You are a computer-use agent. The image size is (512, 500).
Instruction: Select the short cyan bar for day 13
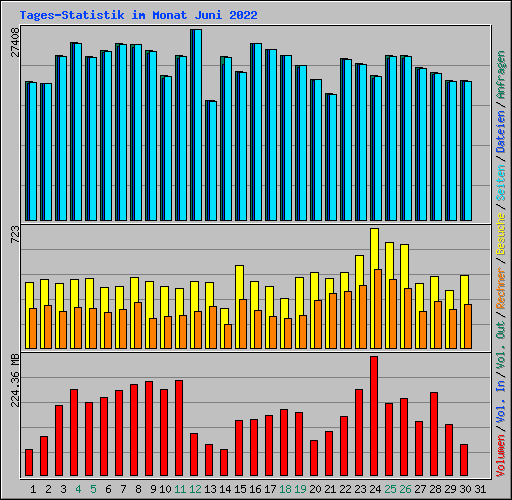(x=213, y=161)
